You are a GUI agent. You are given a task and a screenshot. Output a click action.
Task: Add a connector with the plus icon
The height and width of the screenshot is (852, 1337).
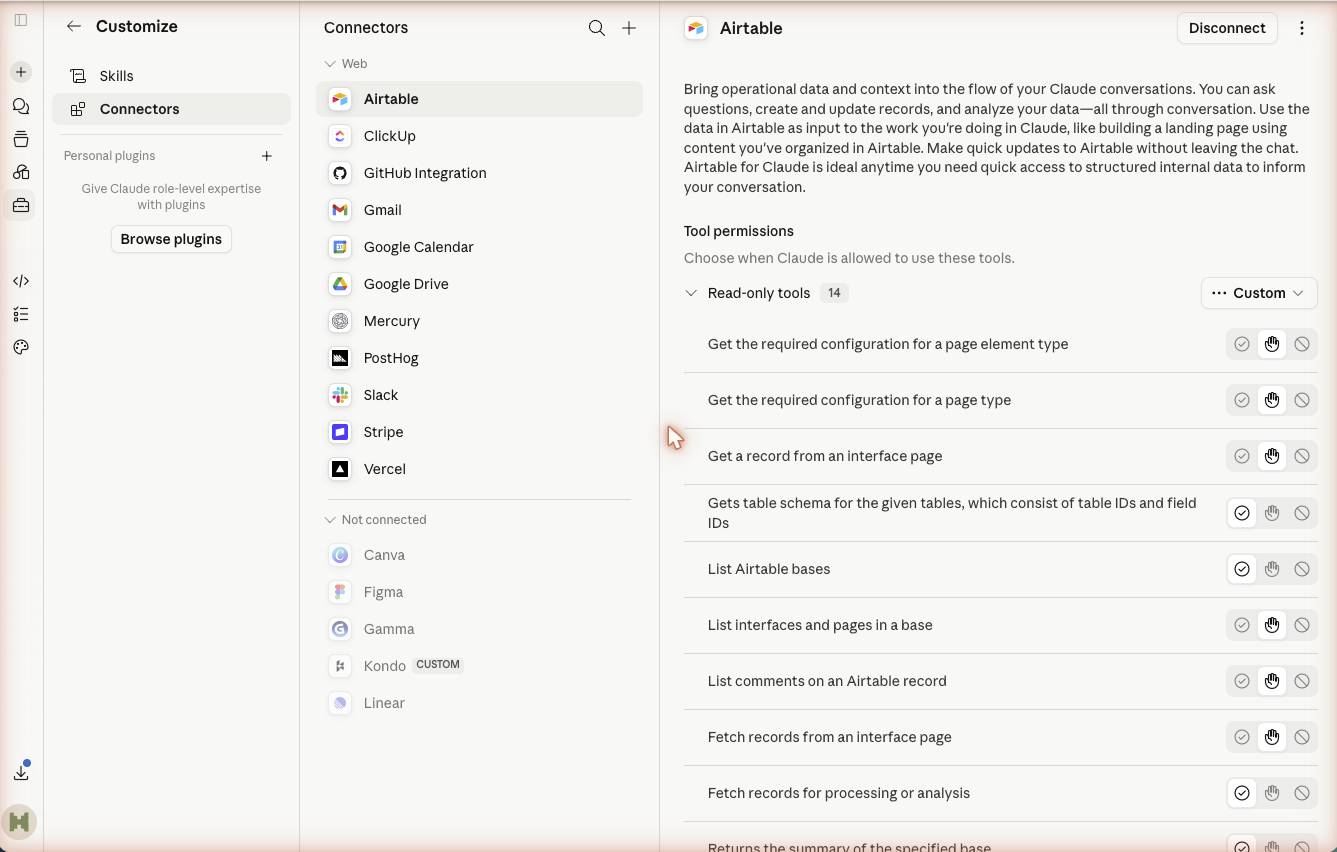(x=629, y=28)
